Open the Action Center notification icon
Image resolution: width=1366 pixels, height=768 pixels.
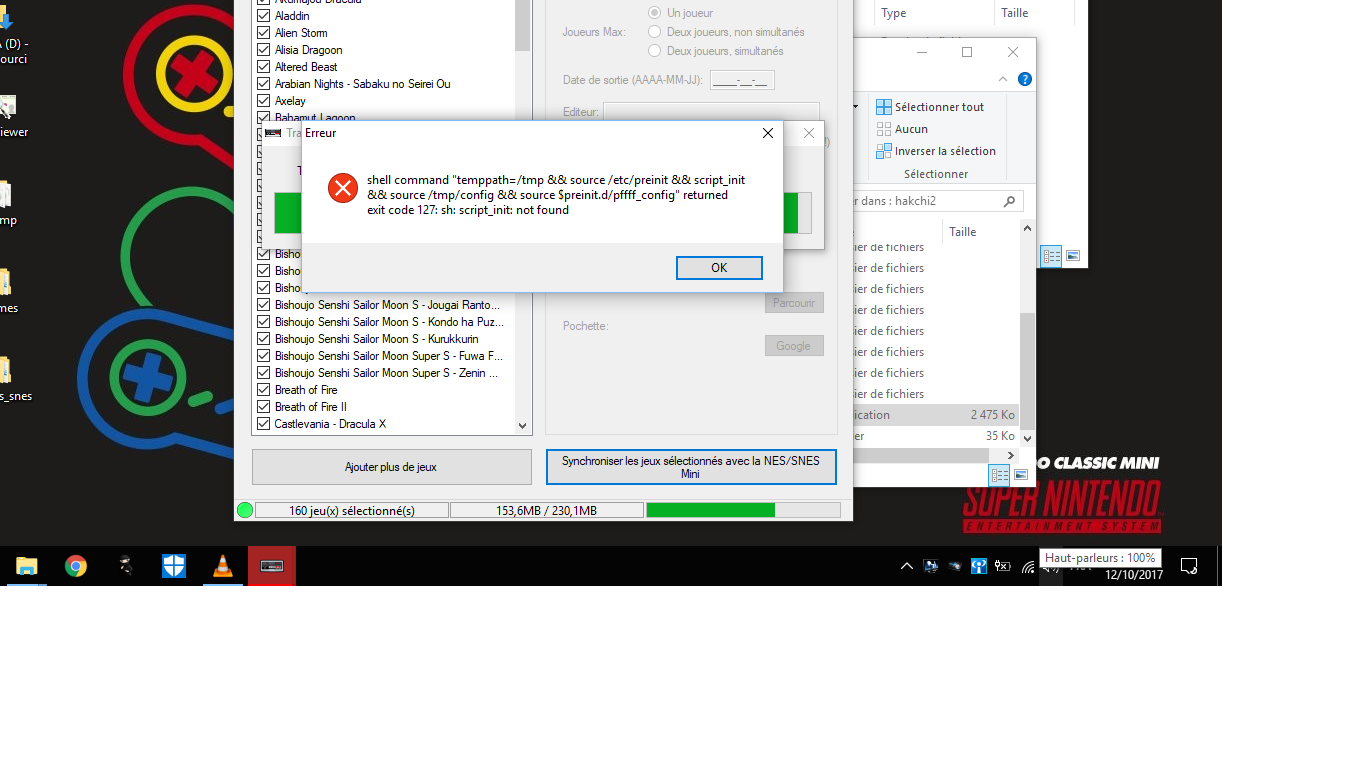pyautogui.click(x=1189, y=566)
